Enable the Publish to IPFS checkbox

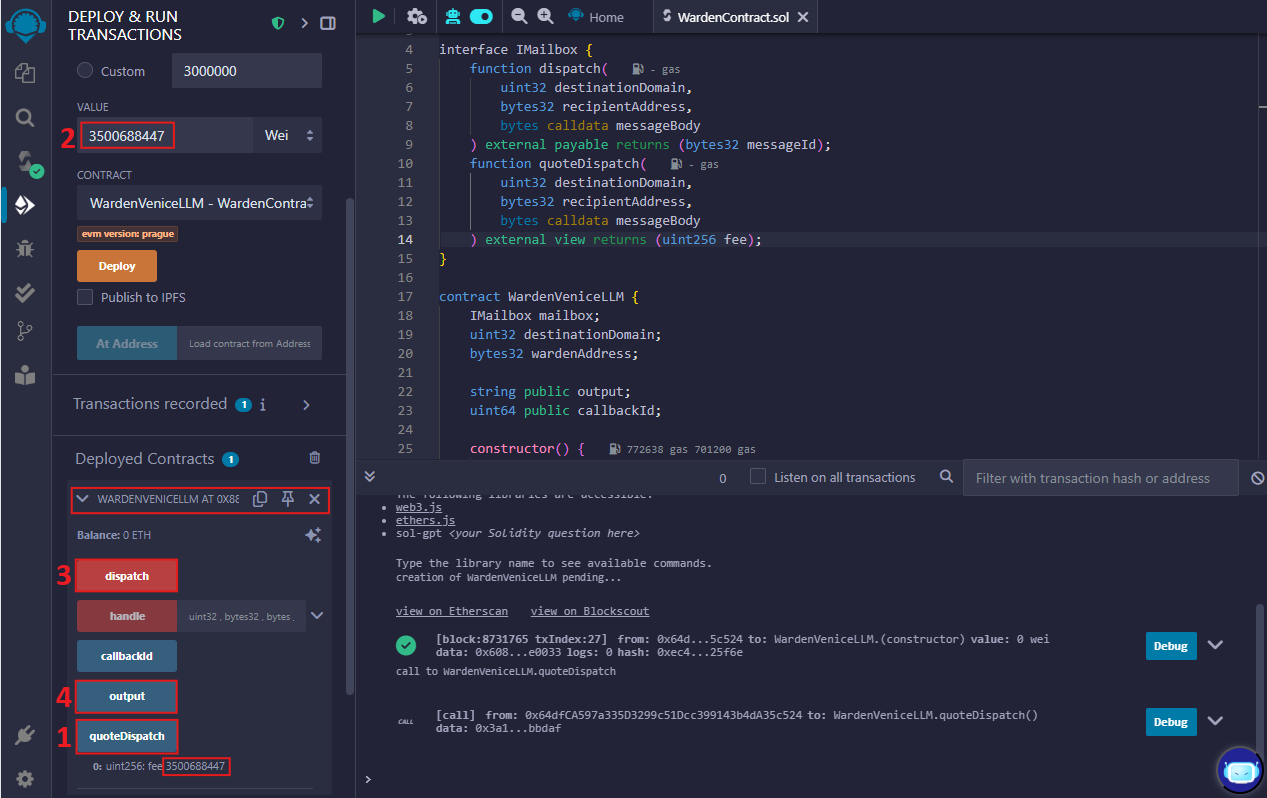coord(85,297)
